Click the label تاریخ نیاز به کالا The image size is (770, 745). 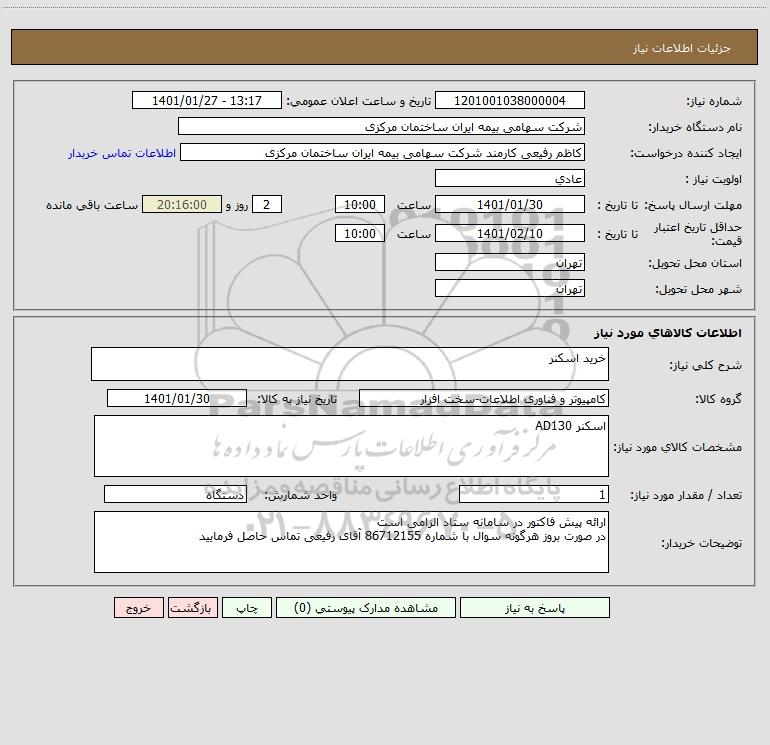pyautogui.click(x=298, y=399)
